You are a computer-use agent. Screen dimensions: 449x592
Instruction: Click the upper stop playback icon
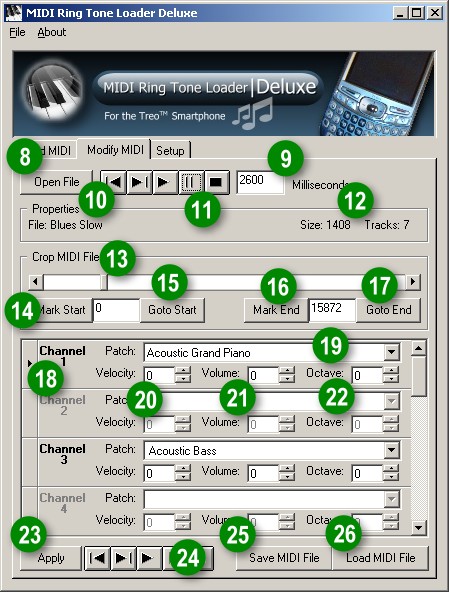tap(216, 182)
